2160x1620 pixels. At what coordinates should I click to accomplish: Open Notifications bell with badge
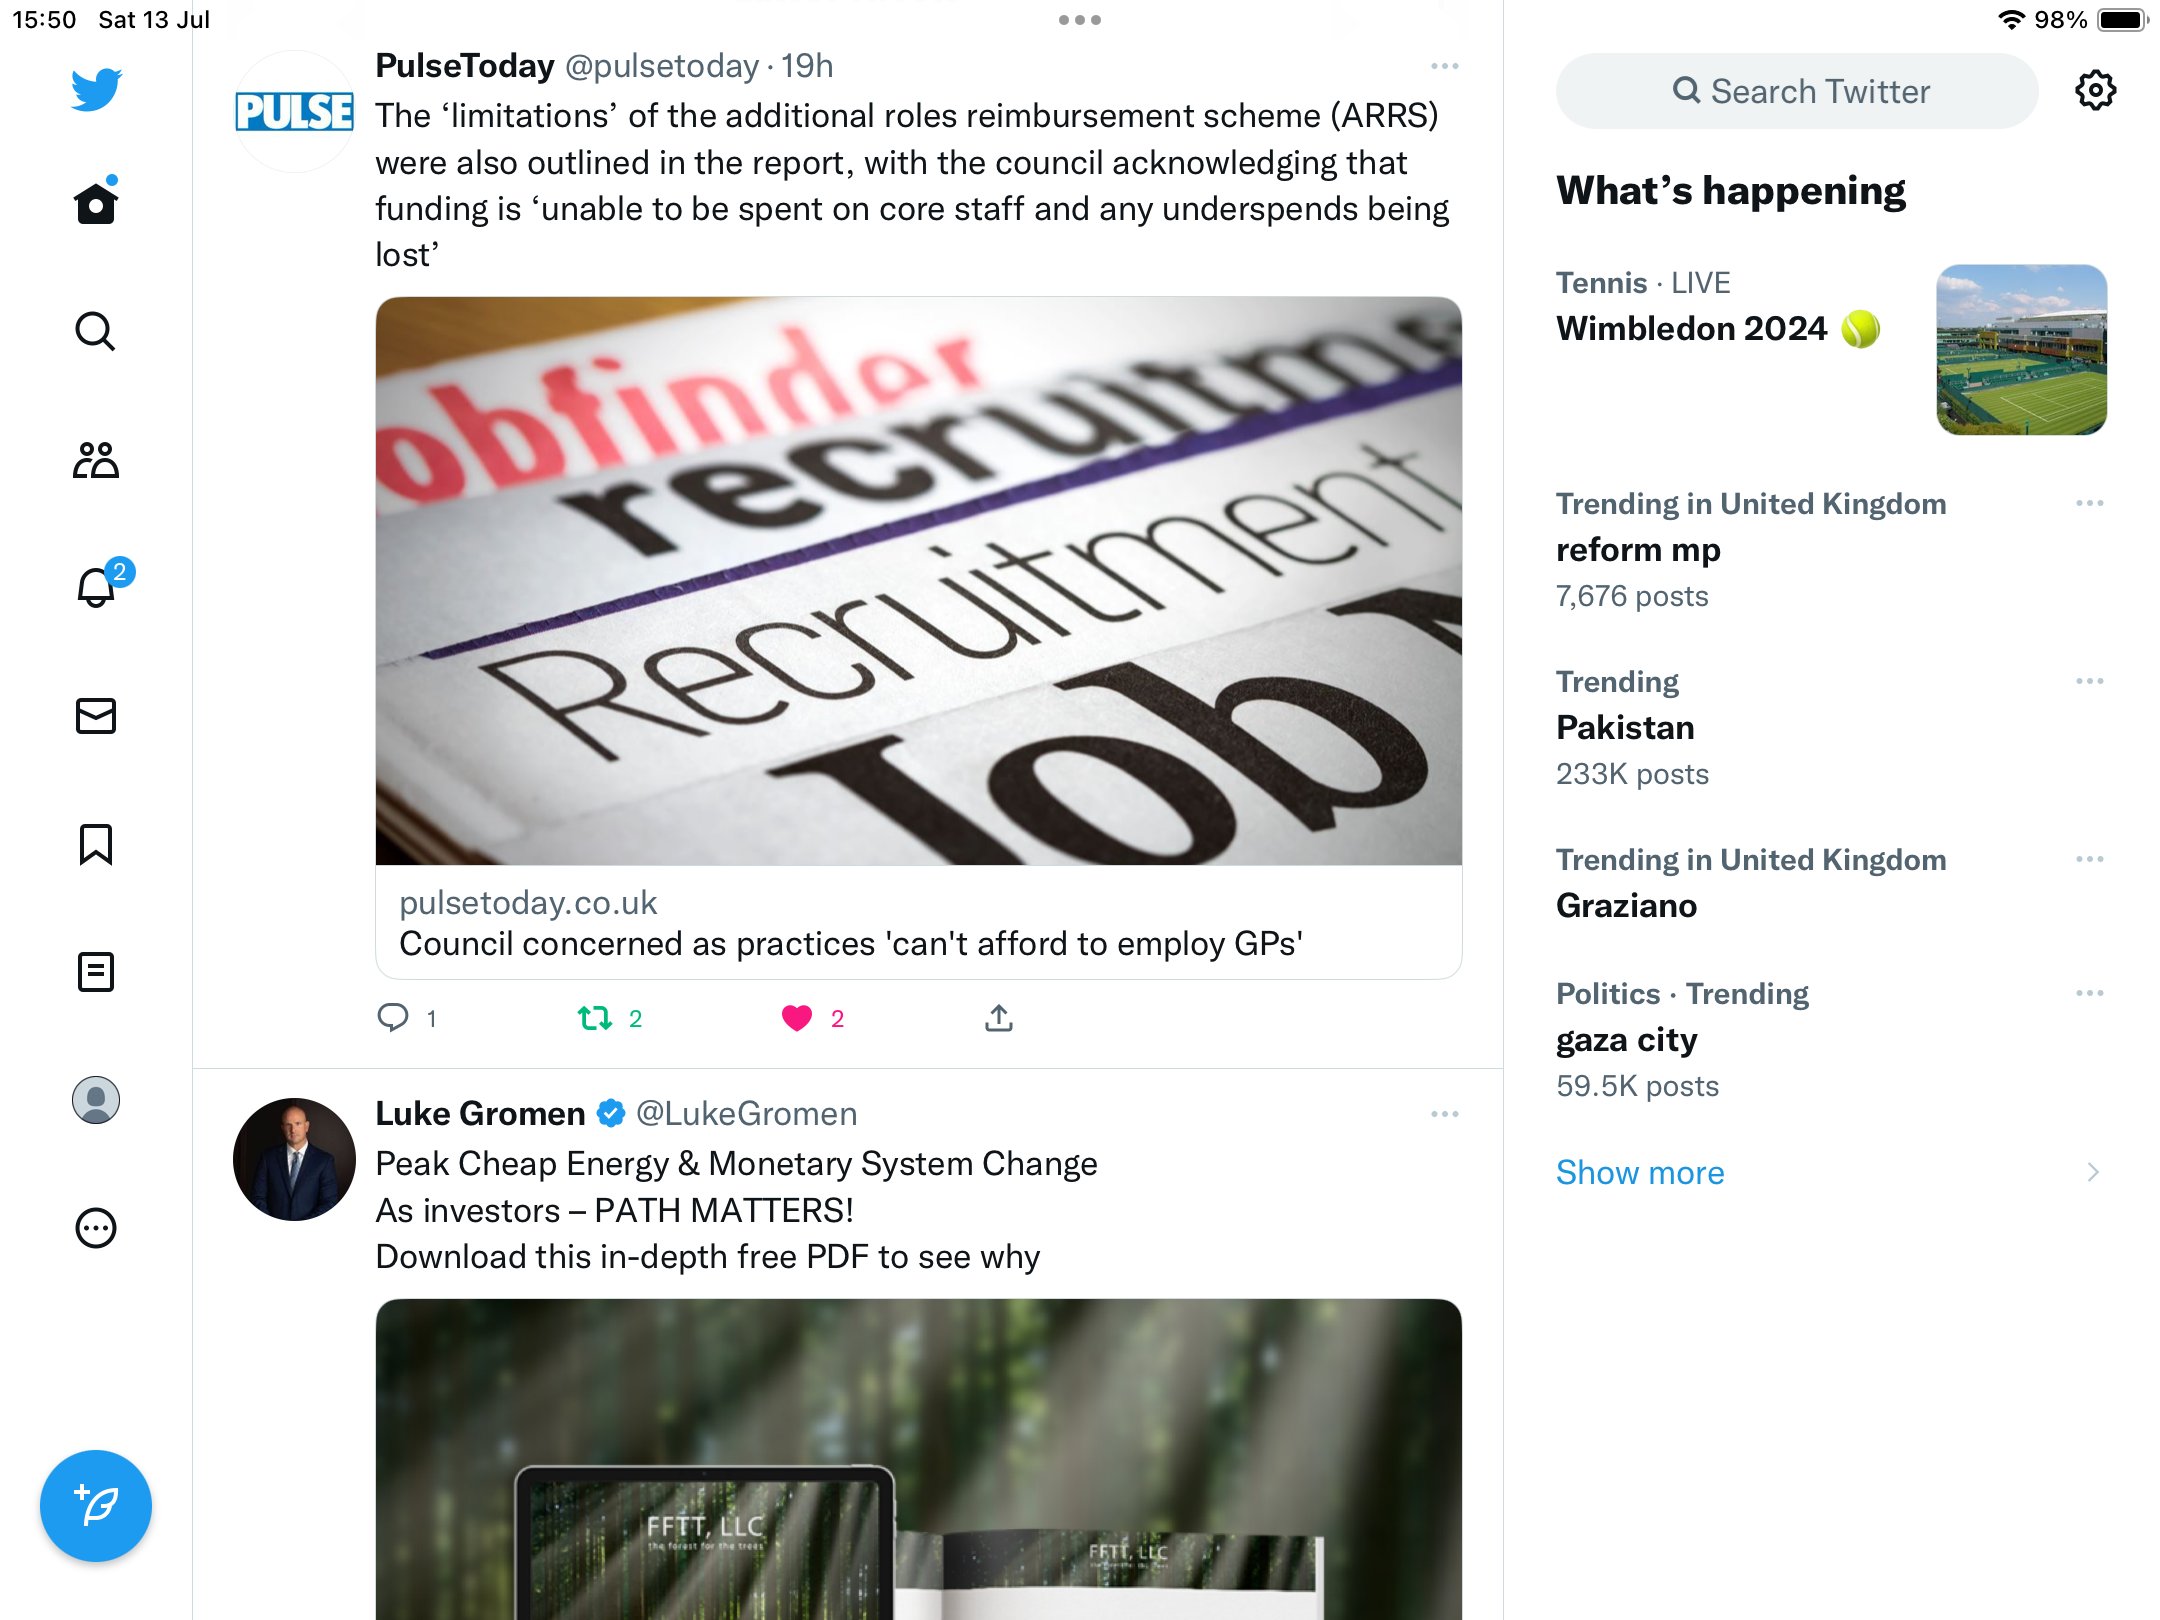(96, 587)
